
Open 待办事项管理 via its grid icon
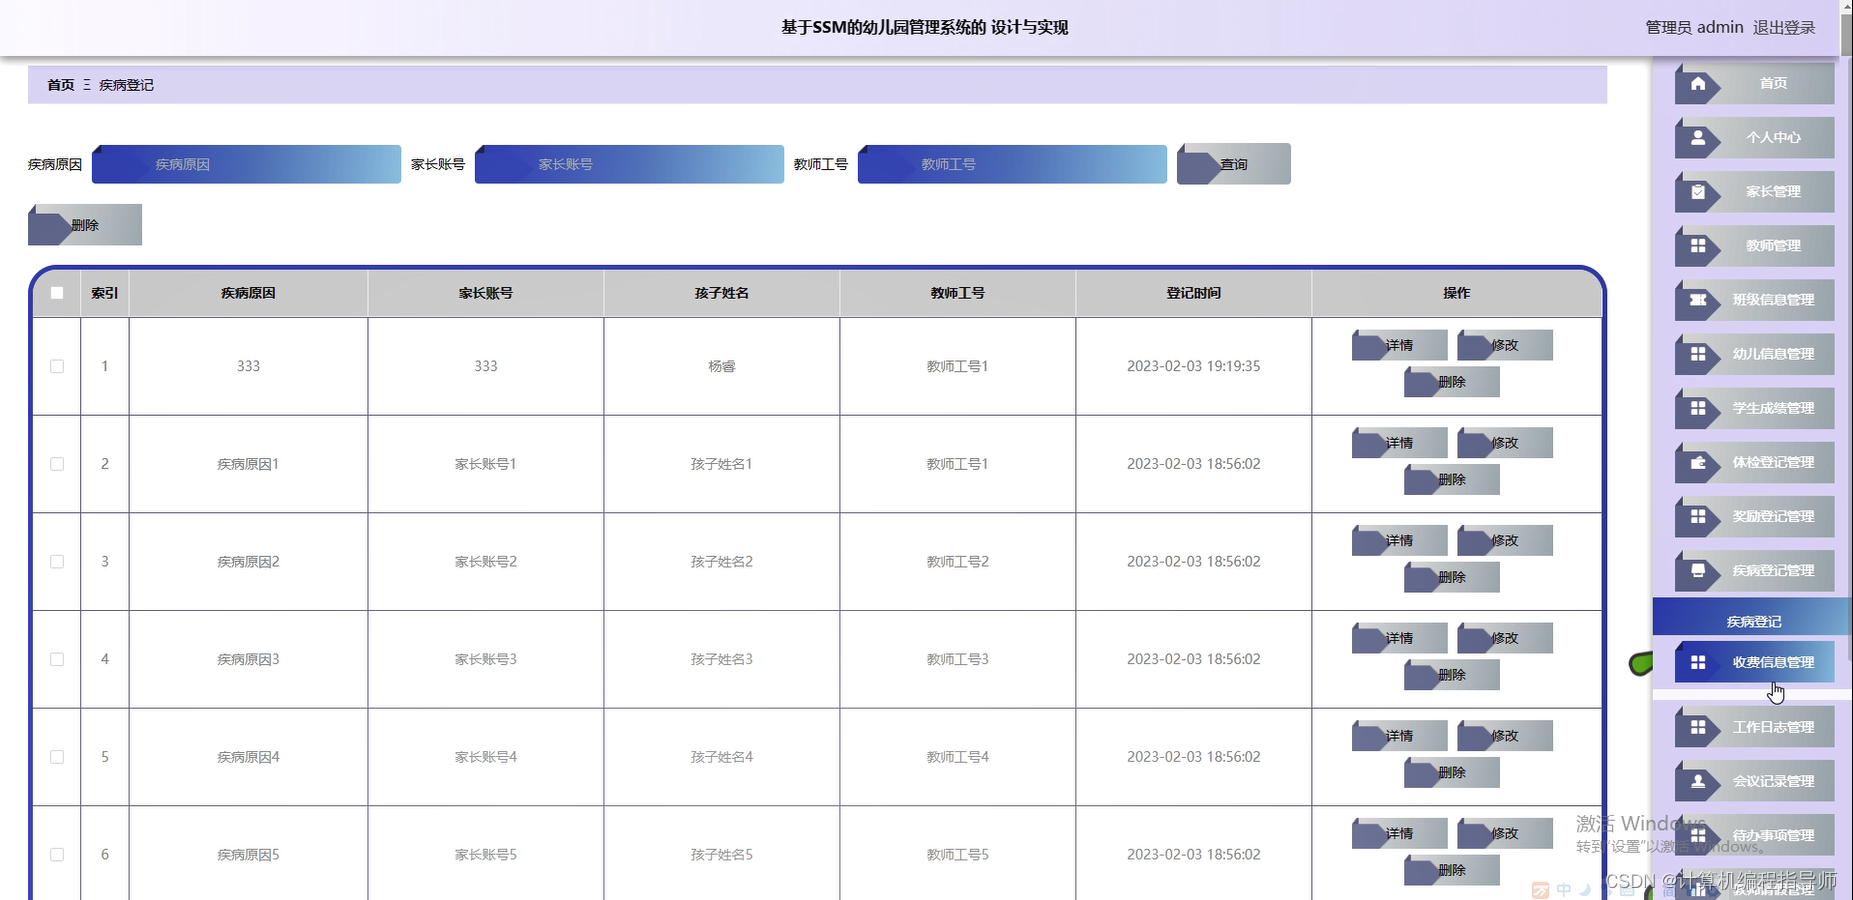[1698, 835]
